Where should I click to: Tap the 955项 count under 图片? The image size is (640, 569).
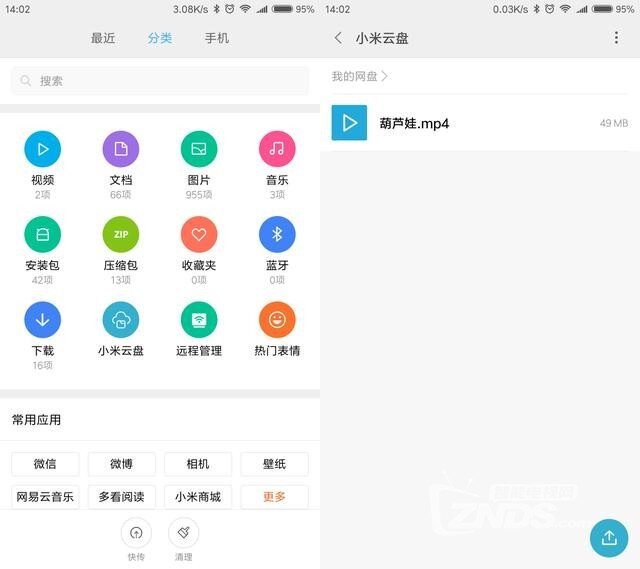pyautogui.click(x=199, y=195)
